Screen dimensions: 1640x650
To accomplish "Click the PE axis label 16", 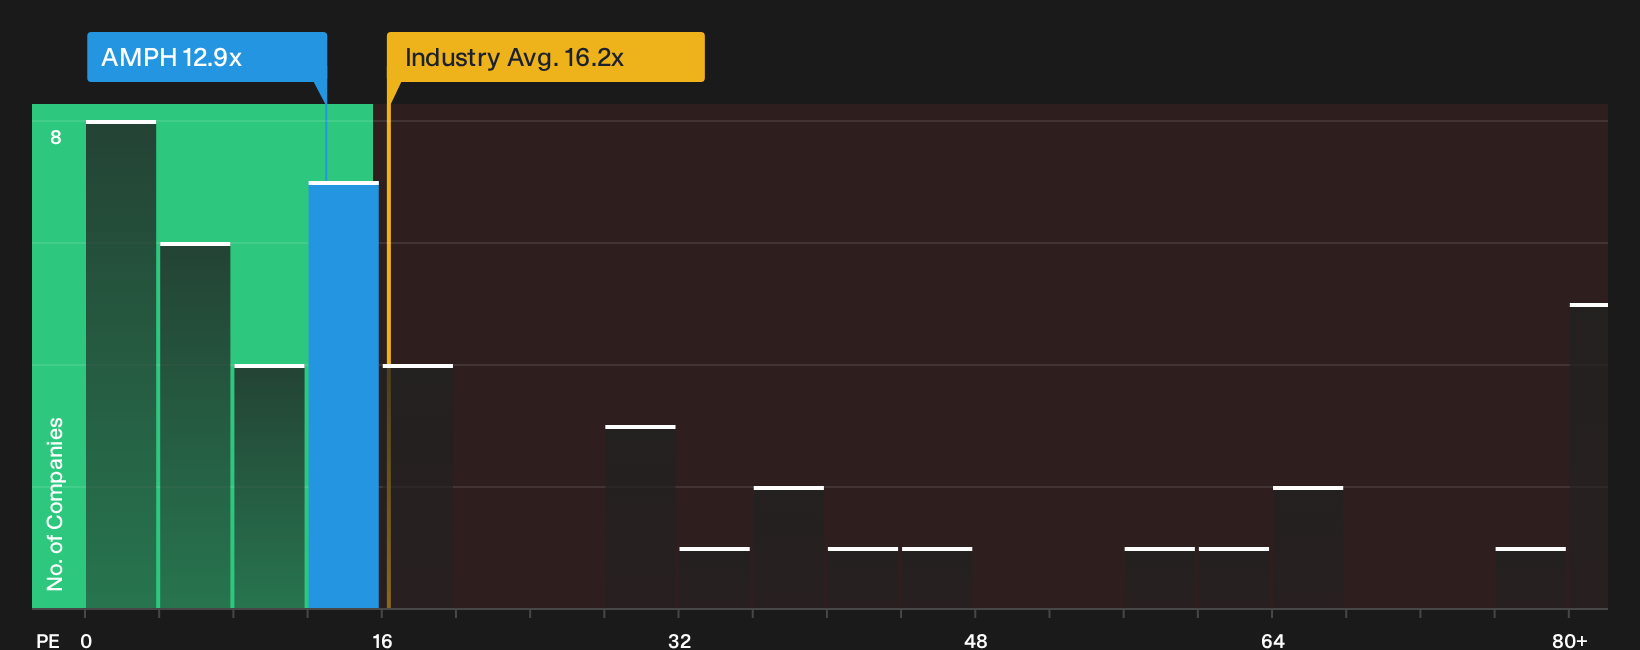I will point(382,640).
